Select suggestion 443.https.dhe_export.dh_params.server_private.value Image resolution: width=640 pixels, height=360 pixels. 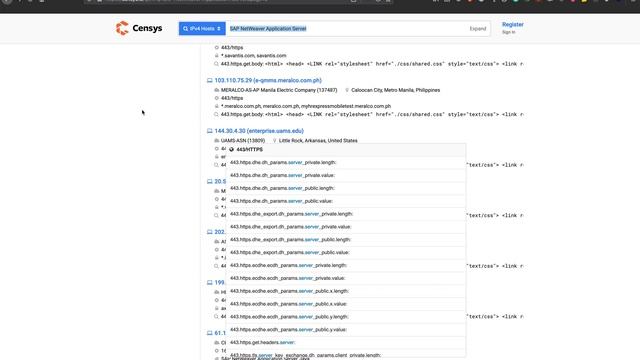(x=346, y=227)
